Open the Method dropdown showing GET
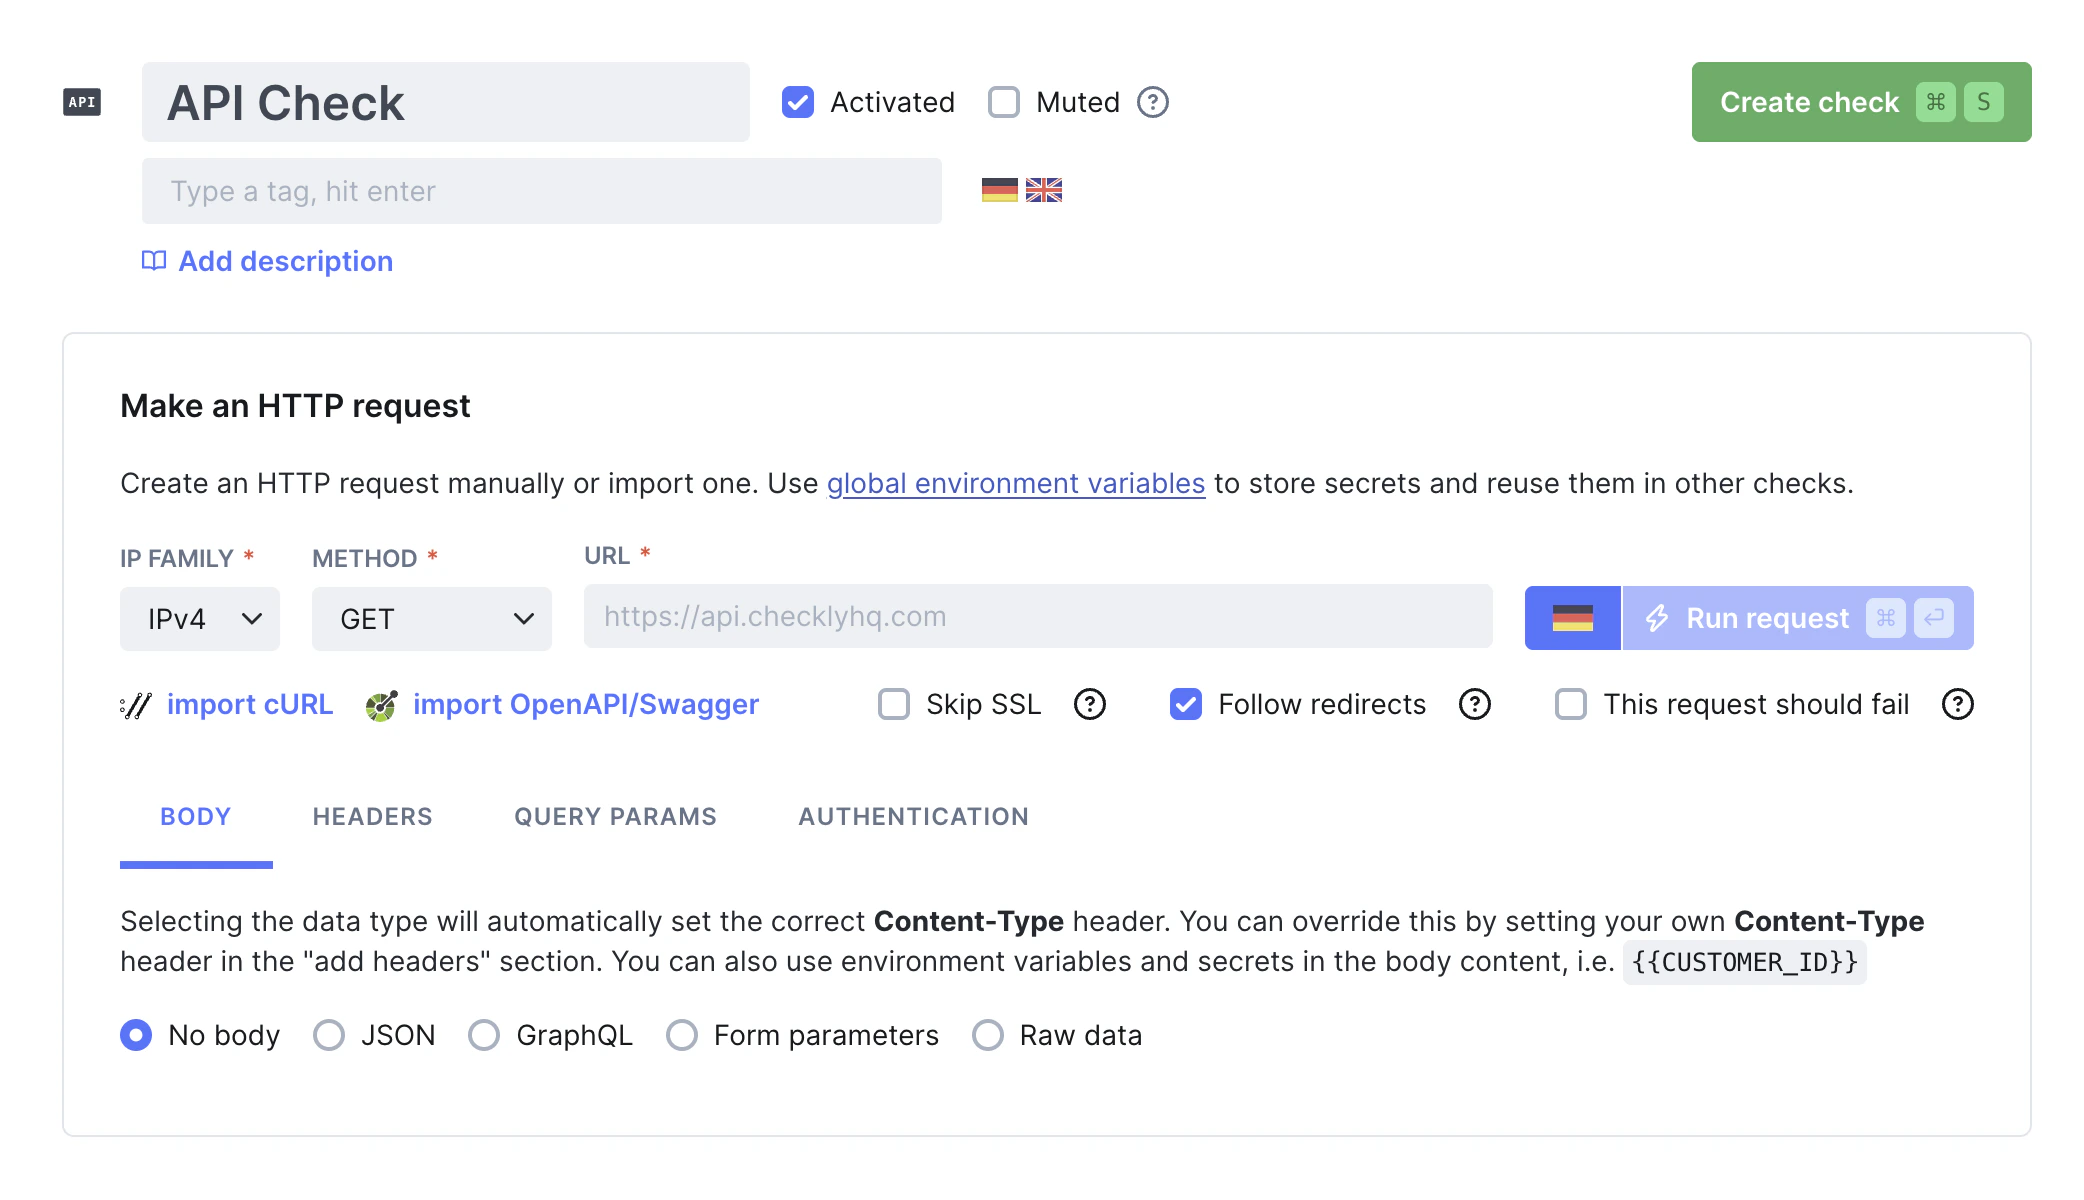This screenshot has height=1200, width=2084. pyautogui.click(x=431, y=618)
